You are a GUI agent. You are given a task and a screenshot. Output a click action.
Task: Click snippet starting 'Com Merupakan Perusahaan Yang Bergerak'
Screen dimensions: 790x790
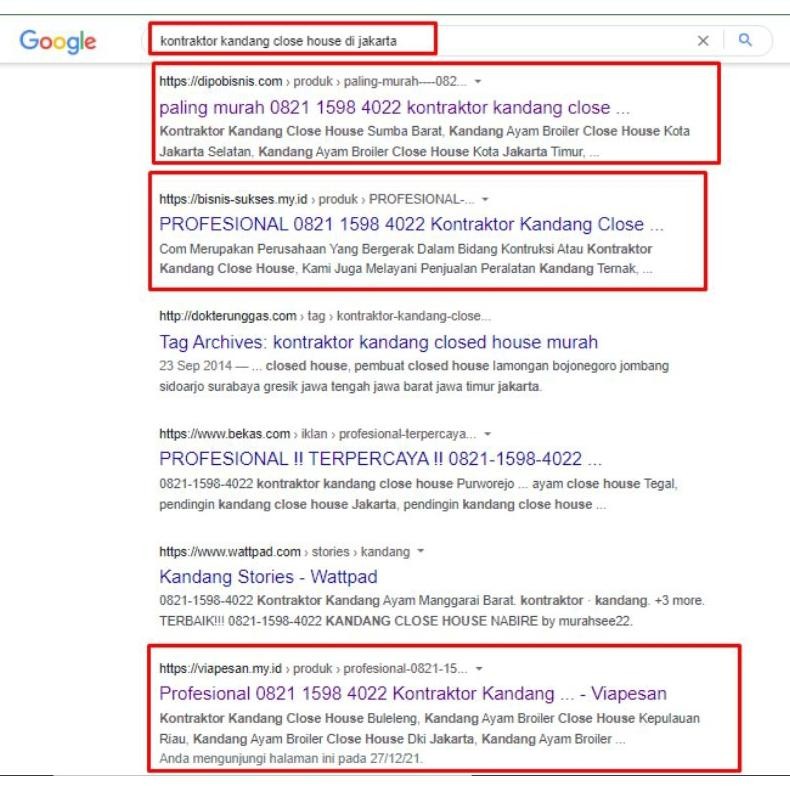pos(406,259)
